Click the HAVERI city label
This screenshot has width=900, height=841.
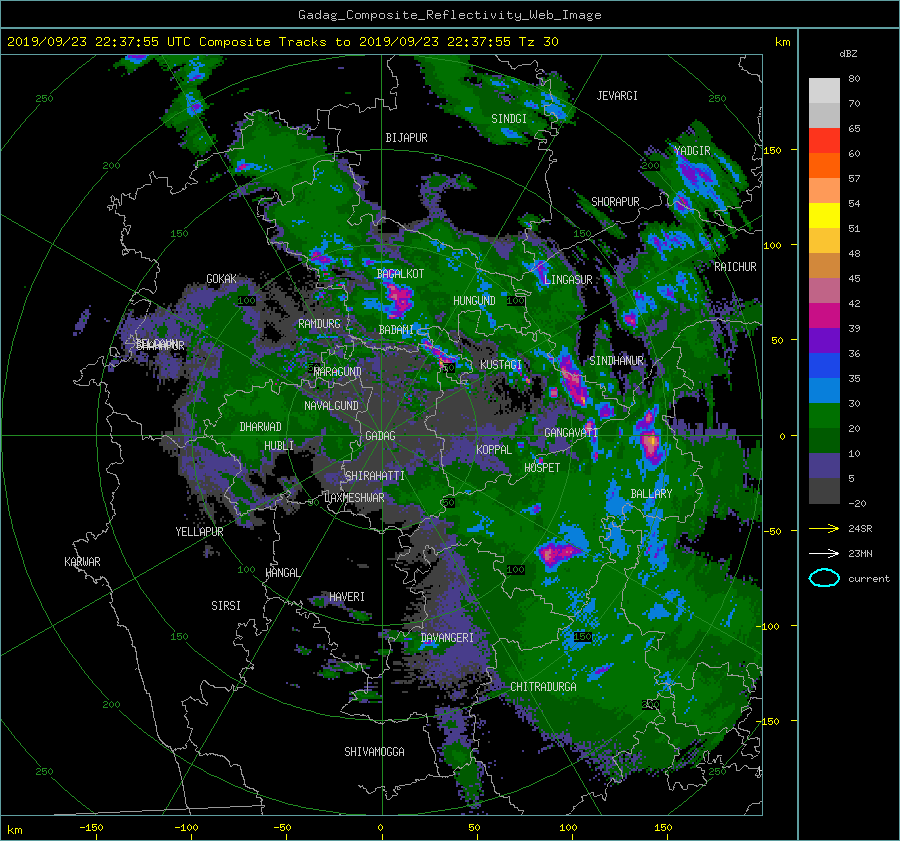(347, 597)
